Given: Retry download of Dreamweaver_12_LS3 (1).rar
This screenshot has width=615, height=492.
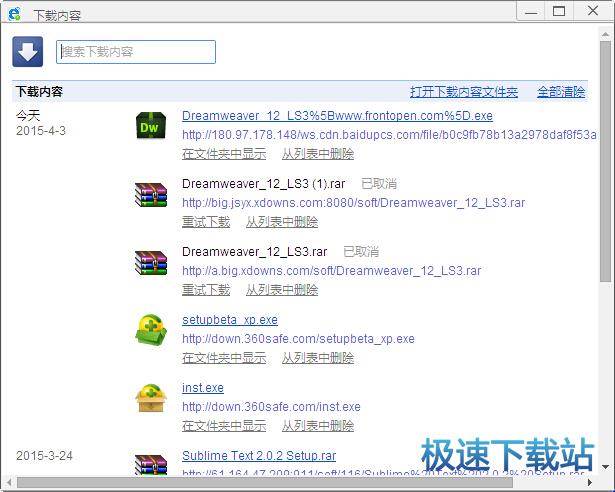Looking at the screenshot, I should point(206,222).
